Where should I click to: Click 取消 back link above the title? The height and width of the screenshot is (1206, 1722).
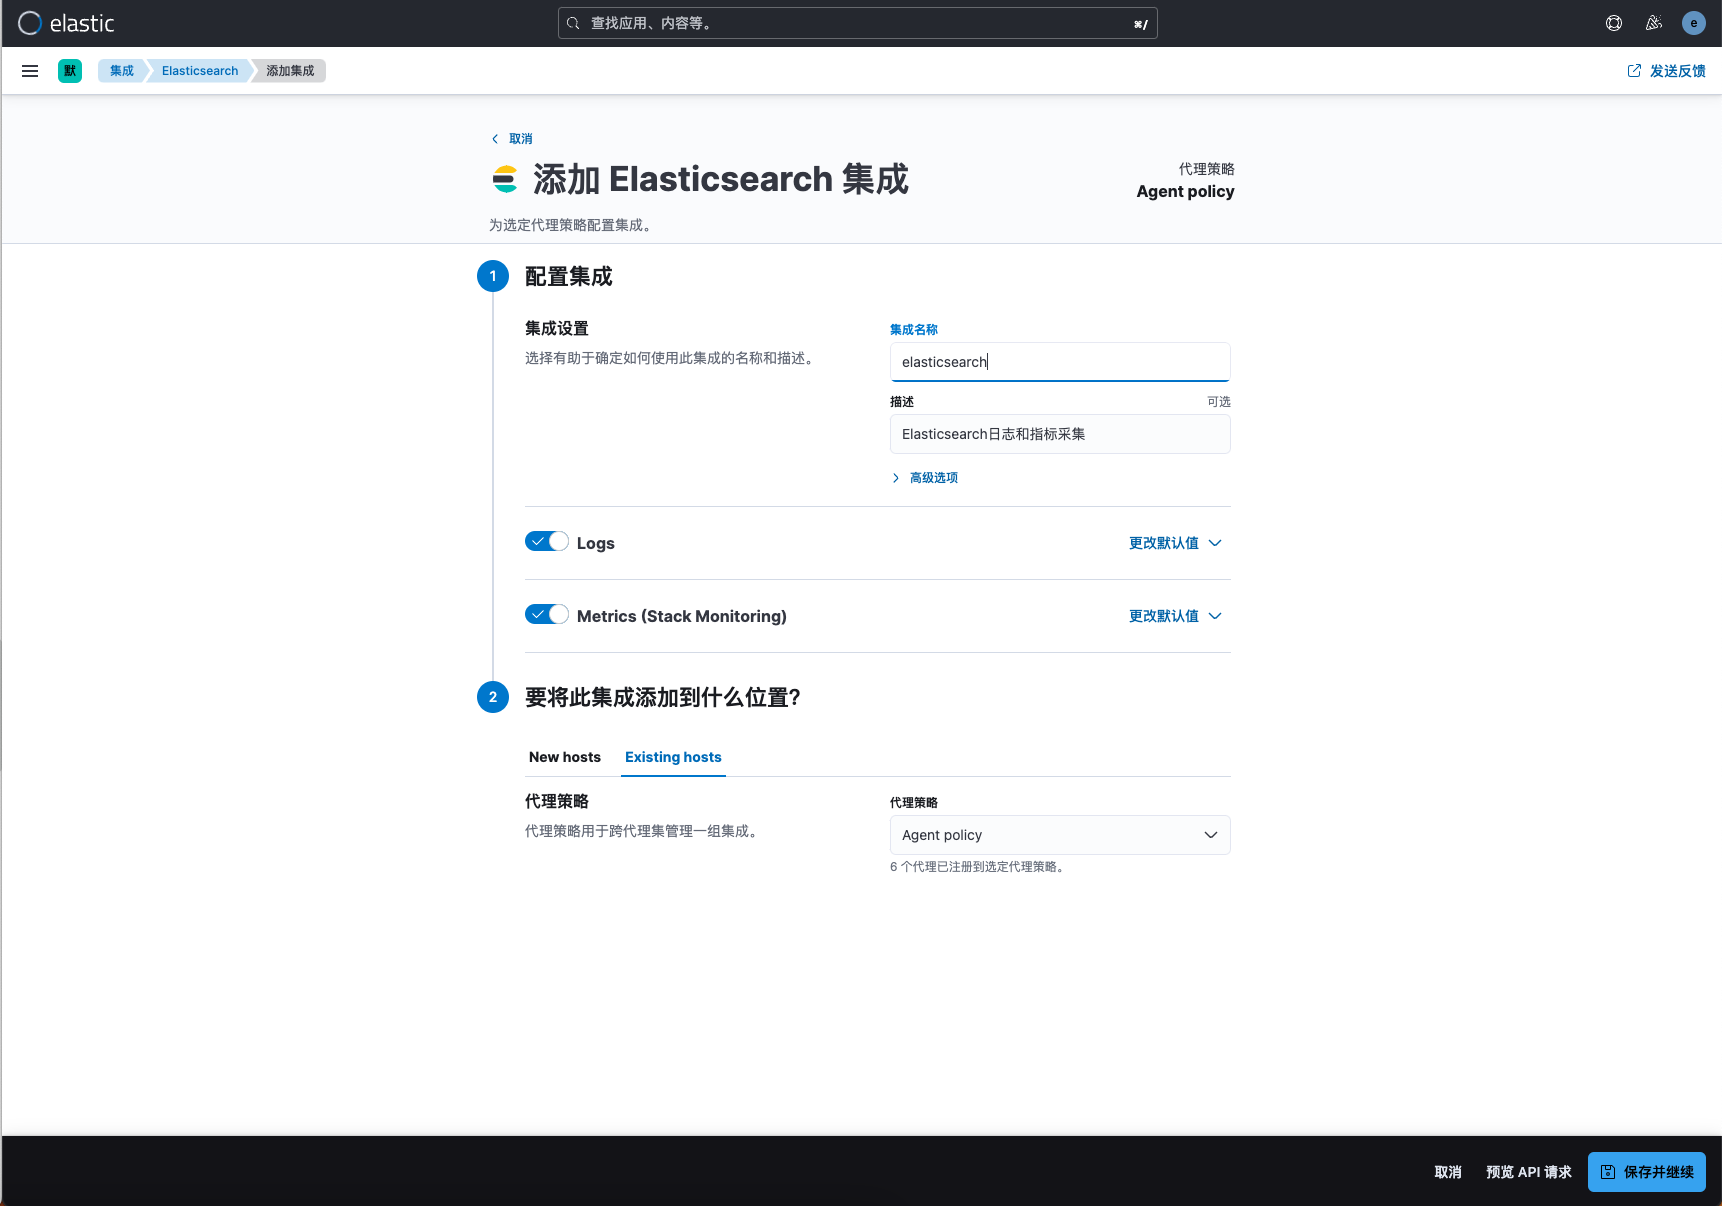512,139
